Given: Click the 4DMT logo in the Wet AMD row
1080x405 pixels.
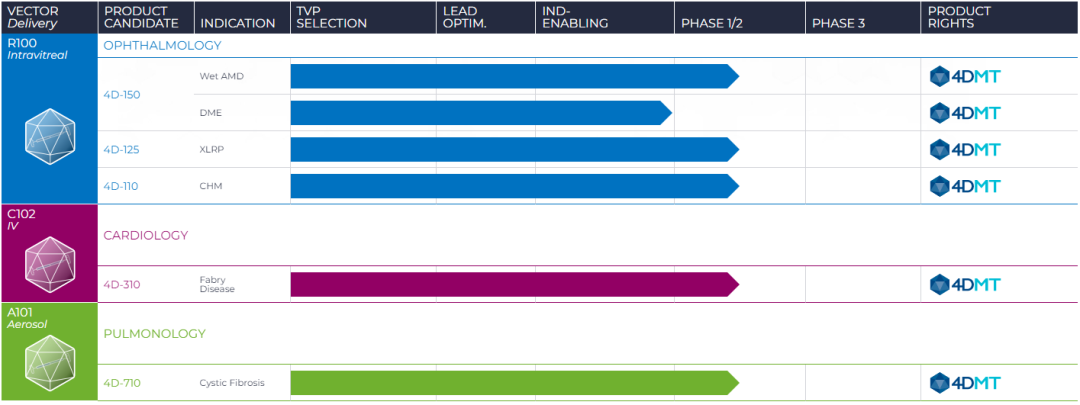Looking at the screenshot, I should tap(964, 76).
